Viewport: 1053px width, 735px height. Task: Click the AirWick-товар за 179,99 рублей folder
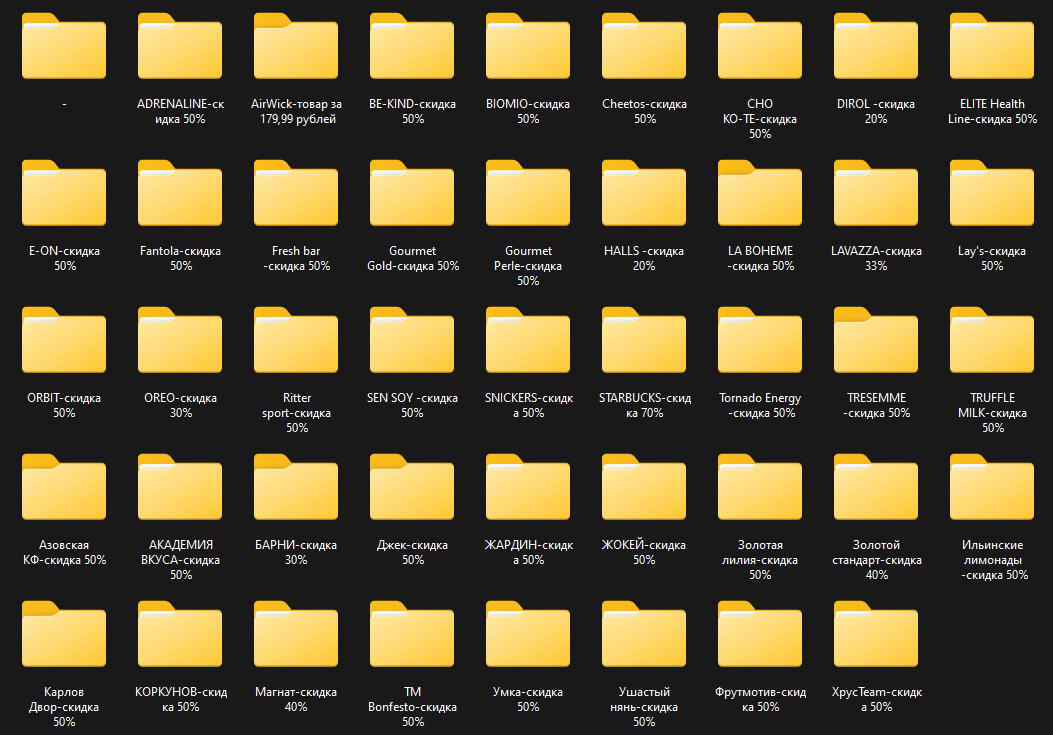pos(296,46)
